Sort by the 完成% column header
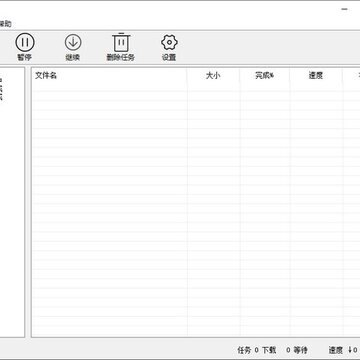The width and height of the screenshot is (360, 360). (265, 76)
